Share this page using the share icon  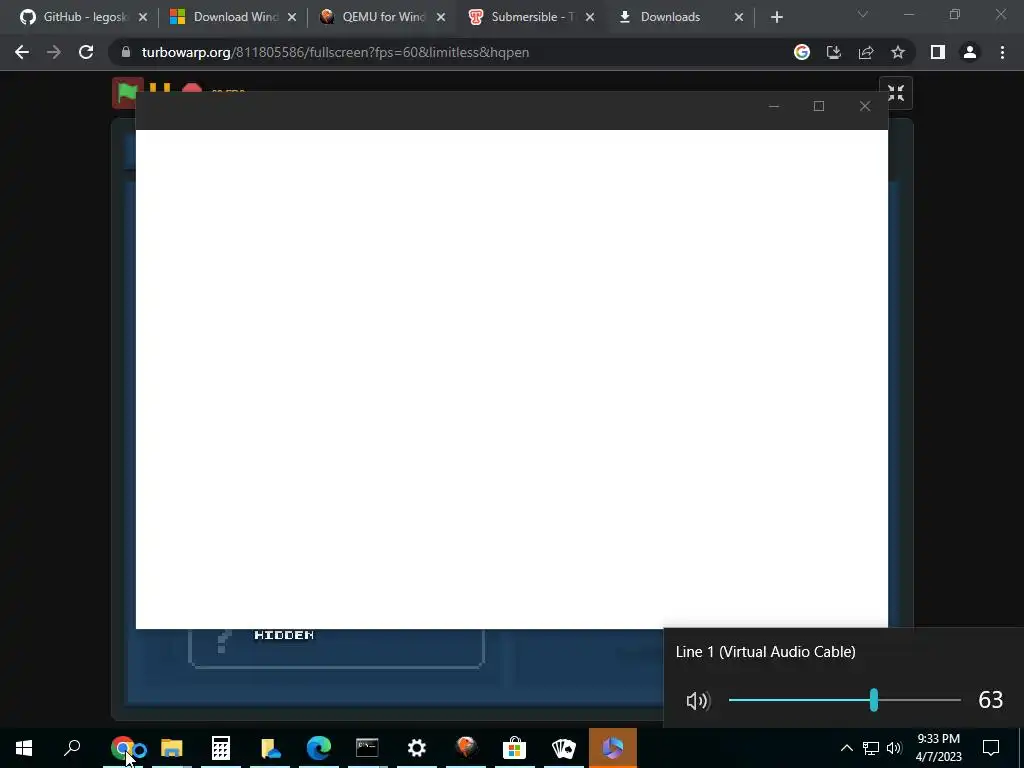tap(866, 52)
